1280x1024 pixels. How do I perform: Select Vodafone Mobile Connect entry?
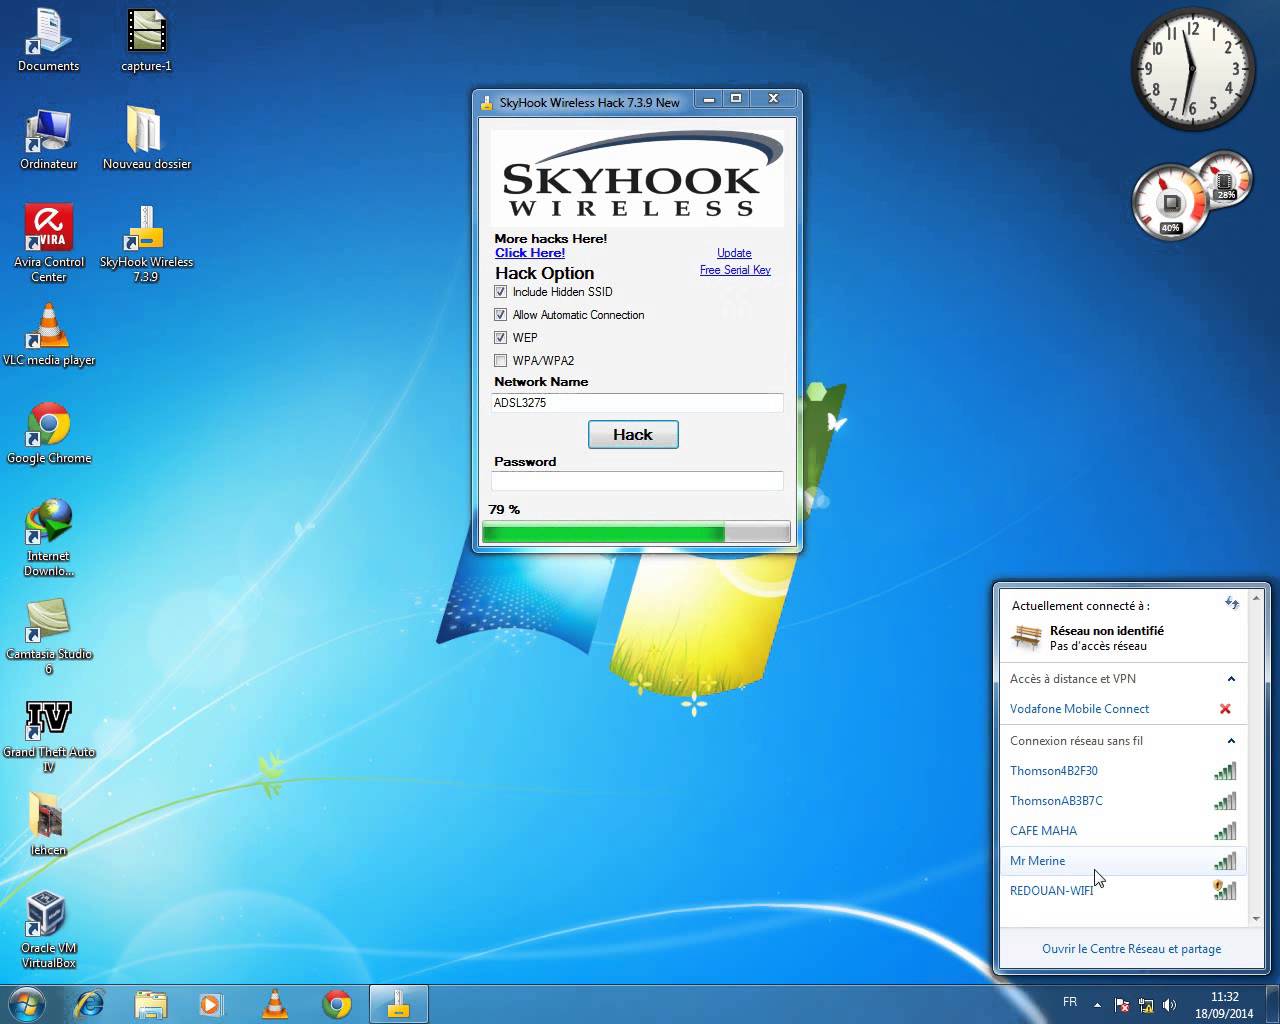(1124, 709)
